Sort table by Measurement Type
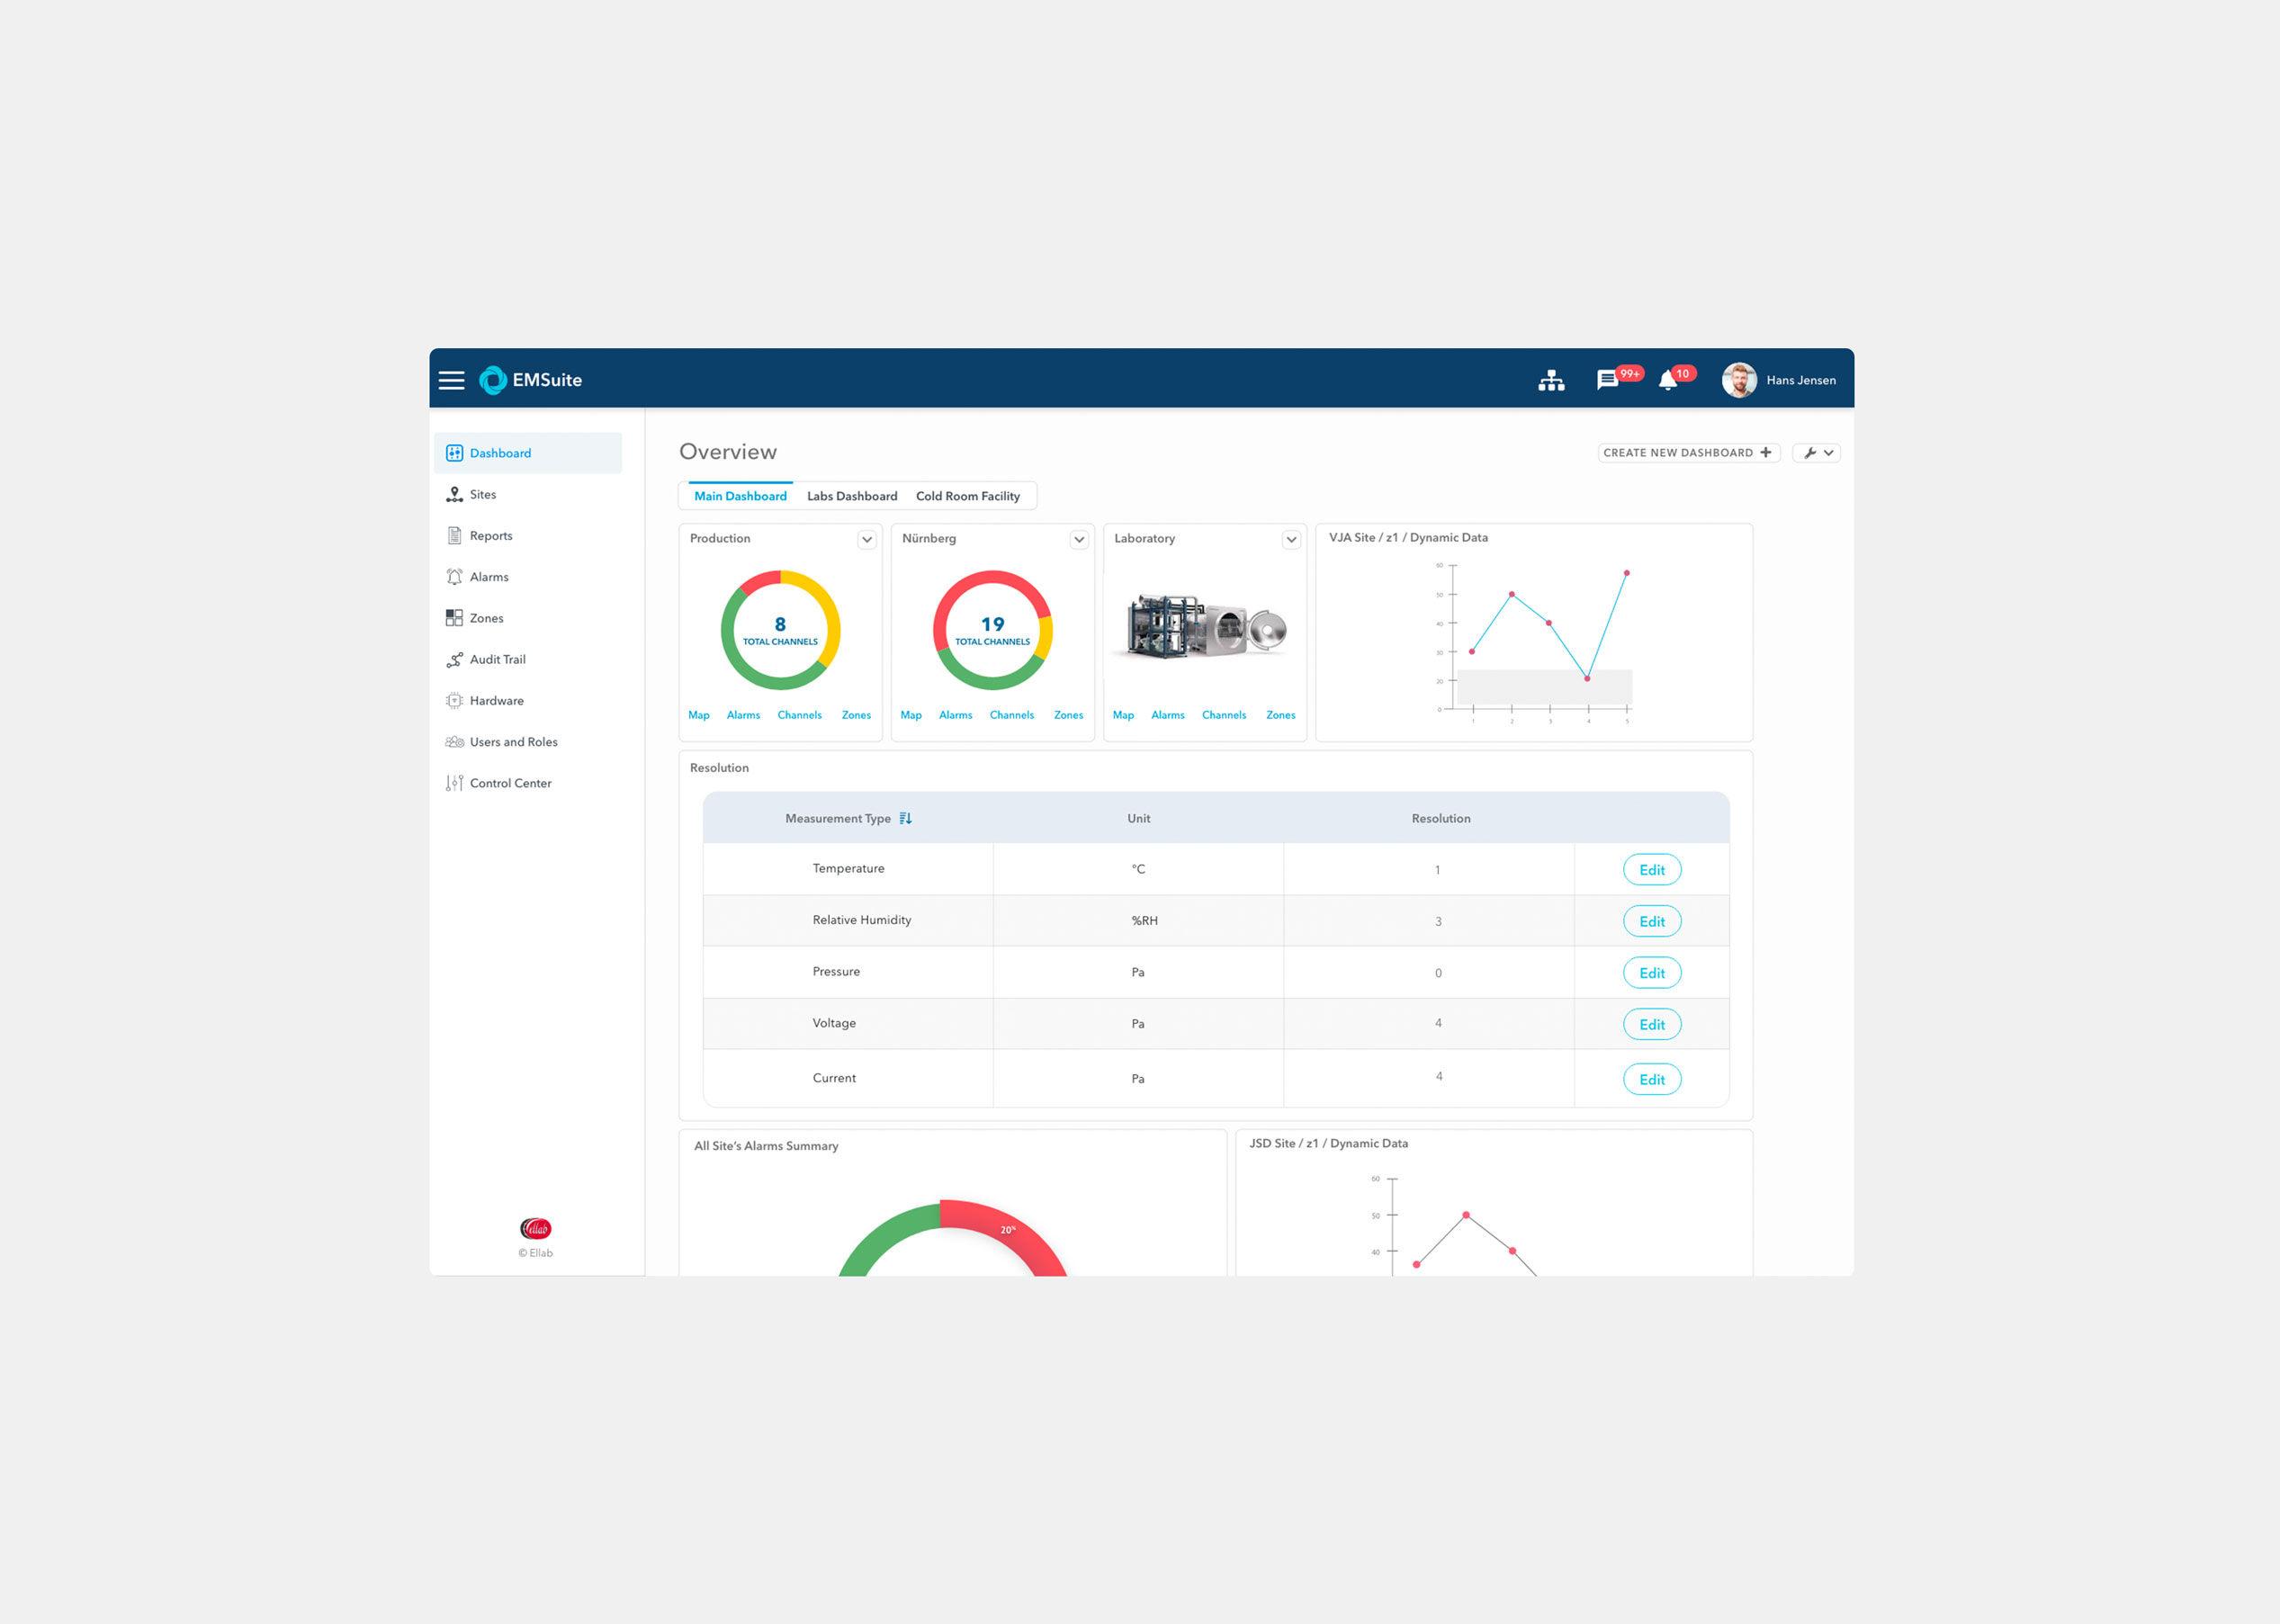Image resolution: width=2280 pixels, height=1624 pixels. point(905,818)
